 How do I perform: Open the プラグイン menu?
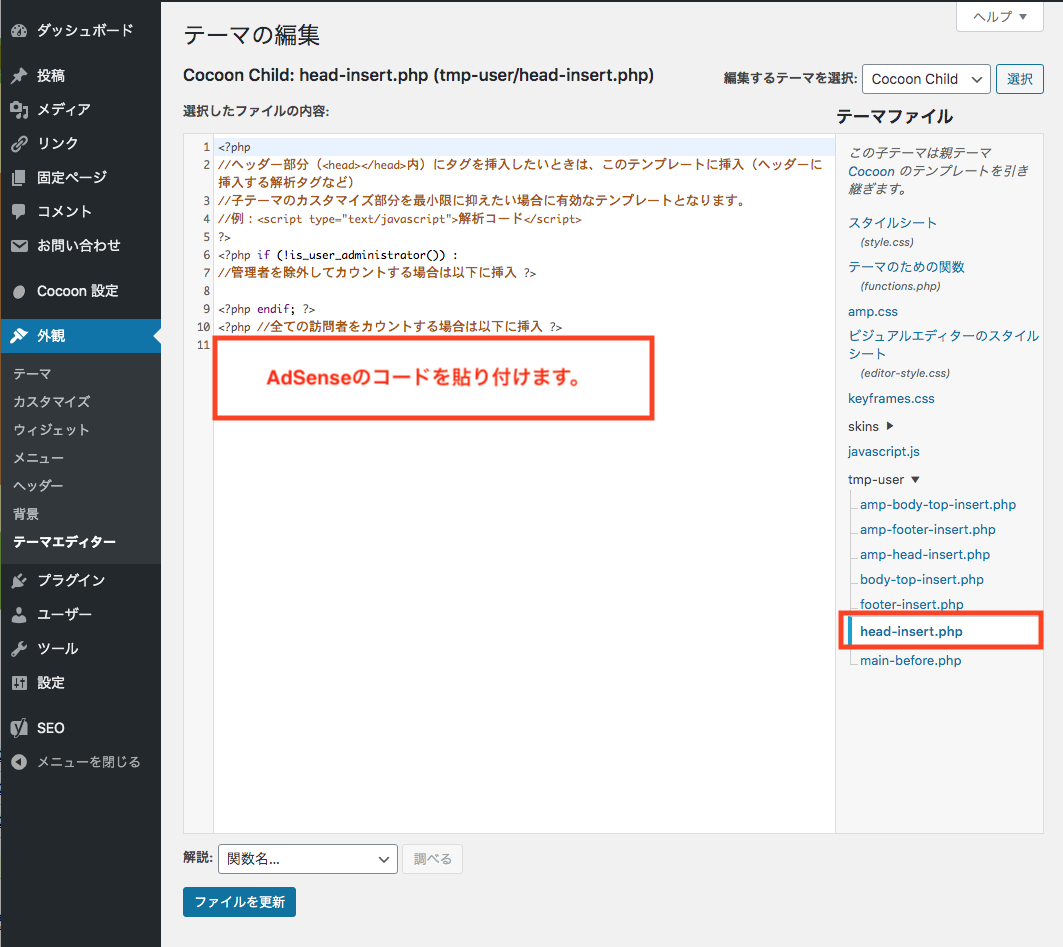(71, 580)
